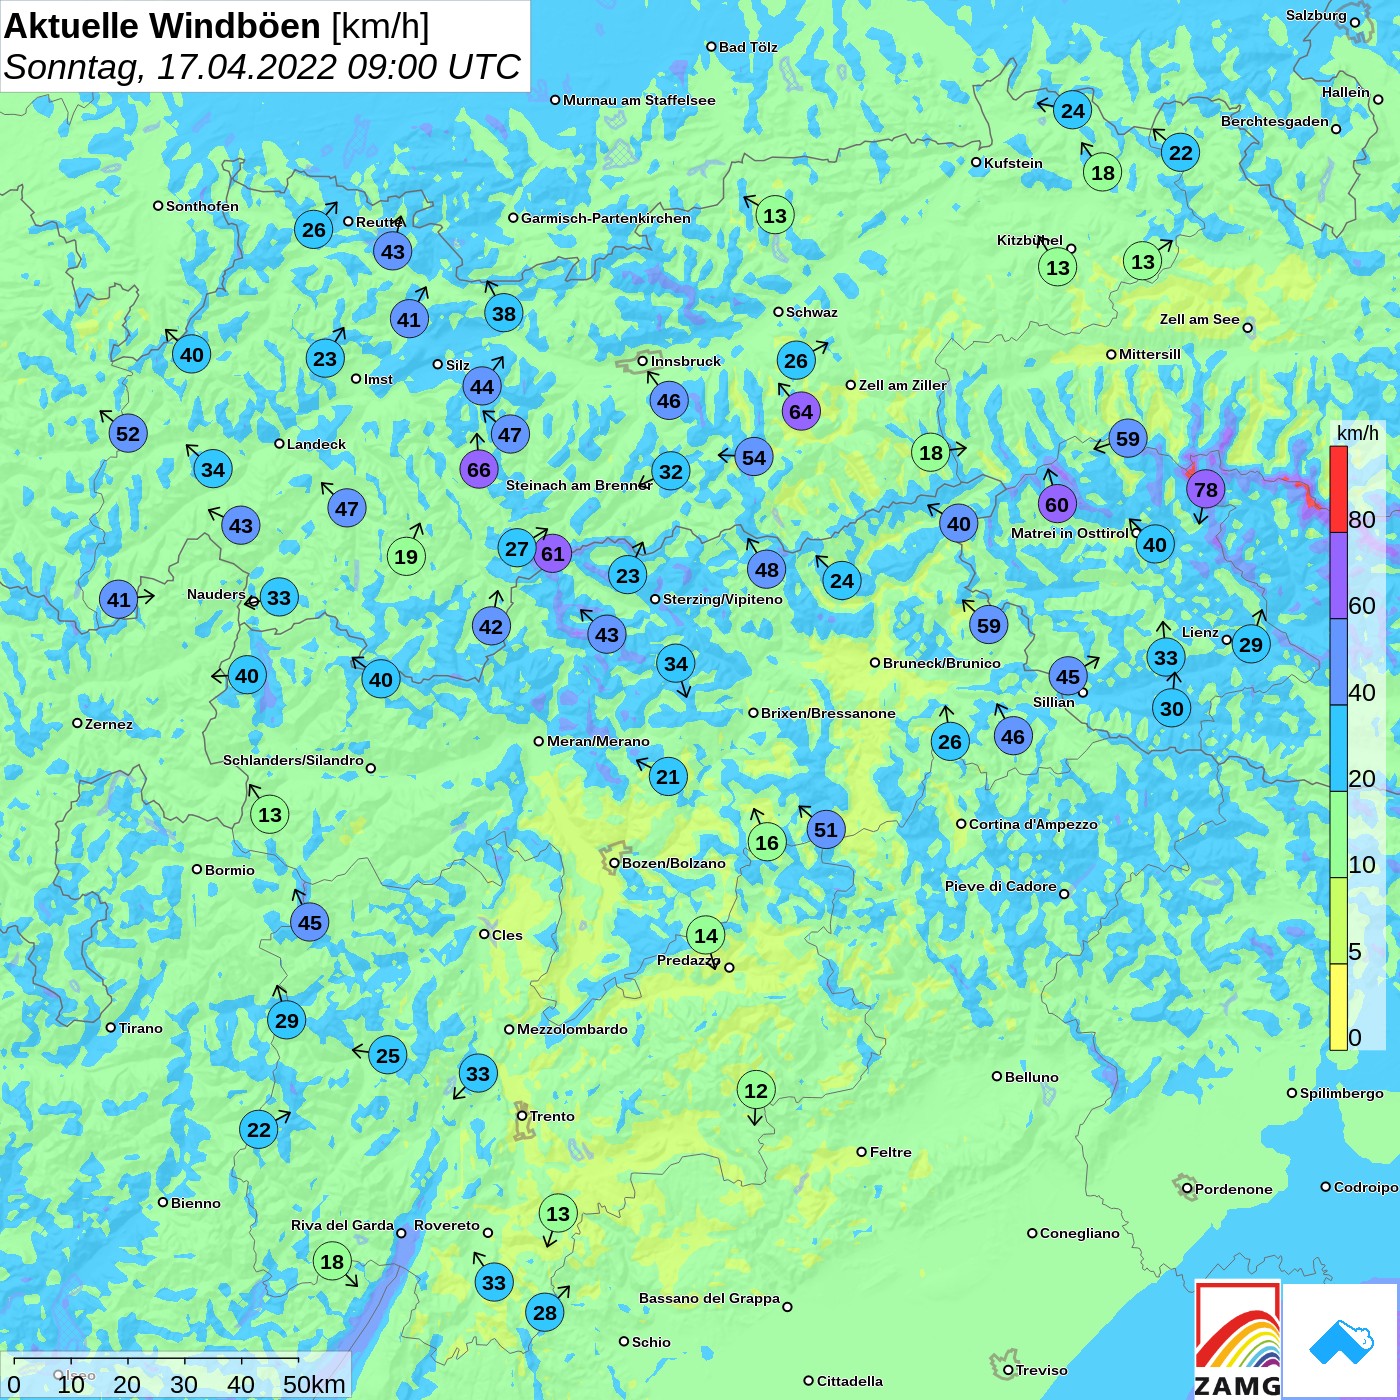The width and height of the screenshot is (1400, 1400).
Task: Click the red legend band above 80
Action: pos(1338,489)
